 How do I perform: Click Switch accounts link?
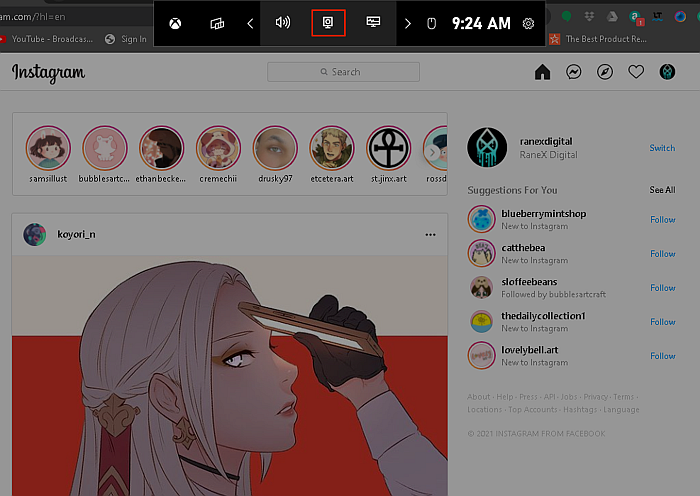click(x=662, y=148)
